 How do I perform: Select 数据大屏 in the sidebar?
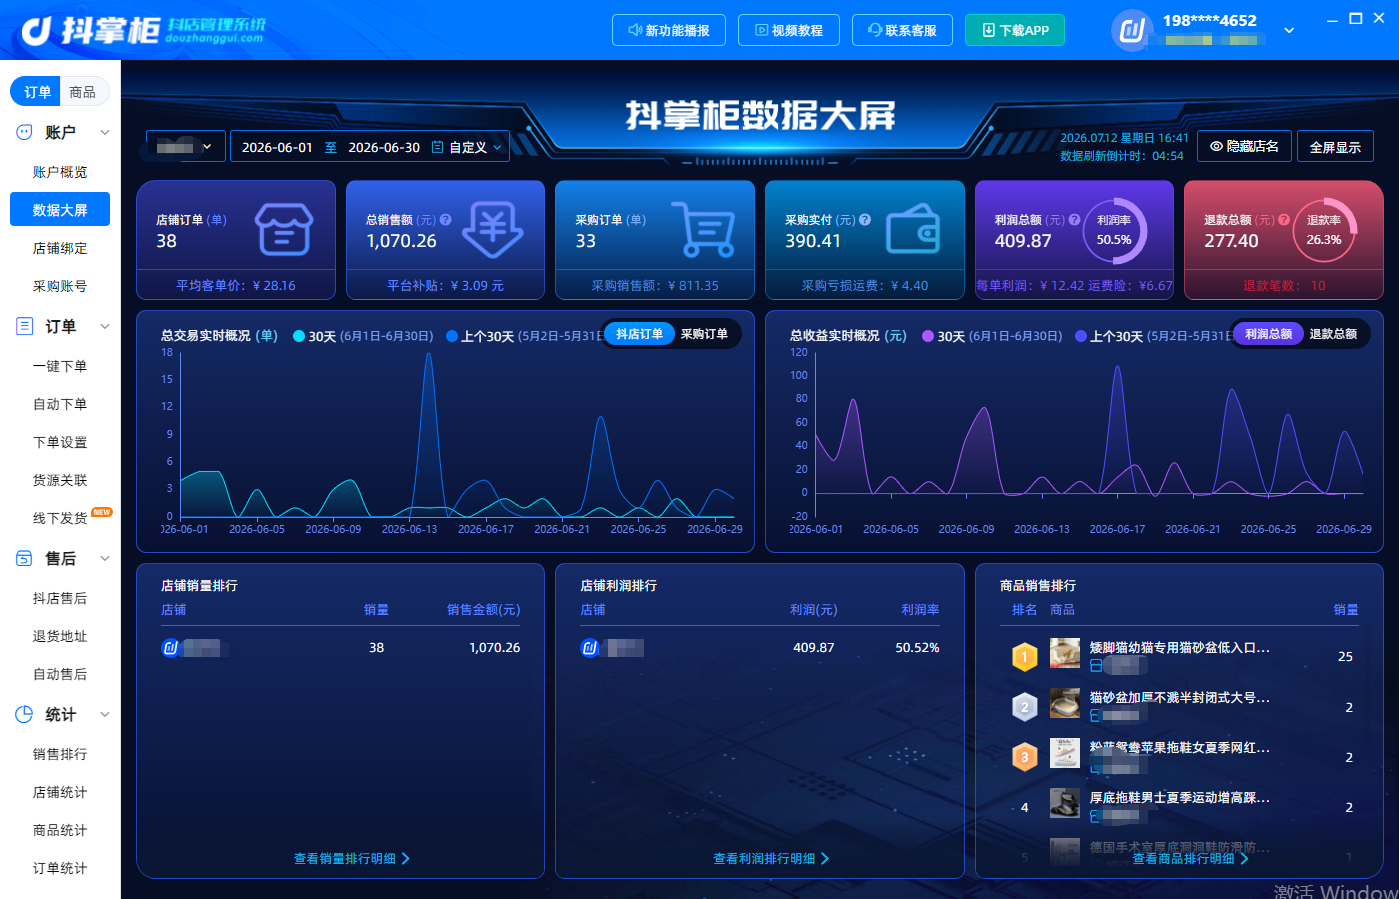pyautogui.click(x=60, y=210)
